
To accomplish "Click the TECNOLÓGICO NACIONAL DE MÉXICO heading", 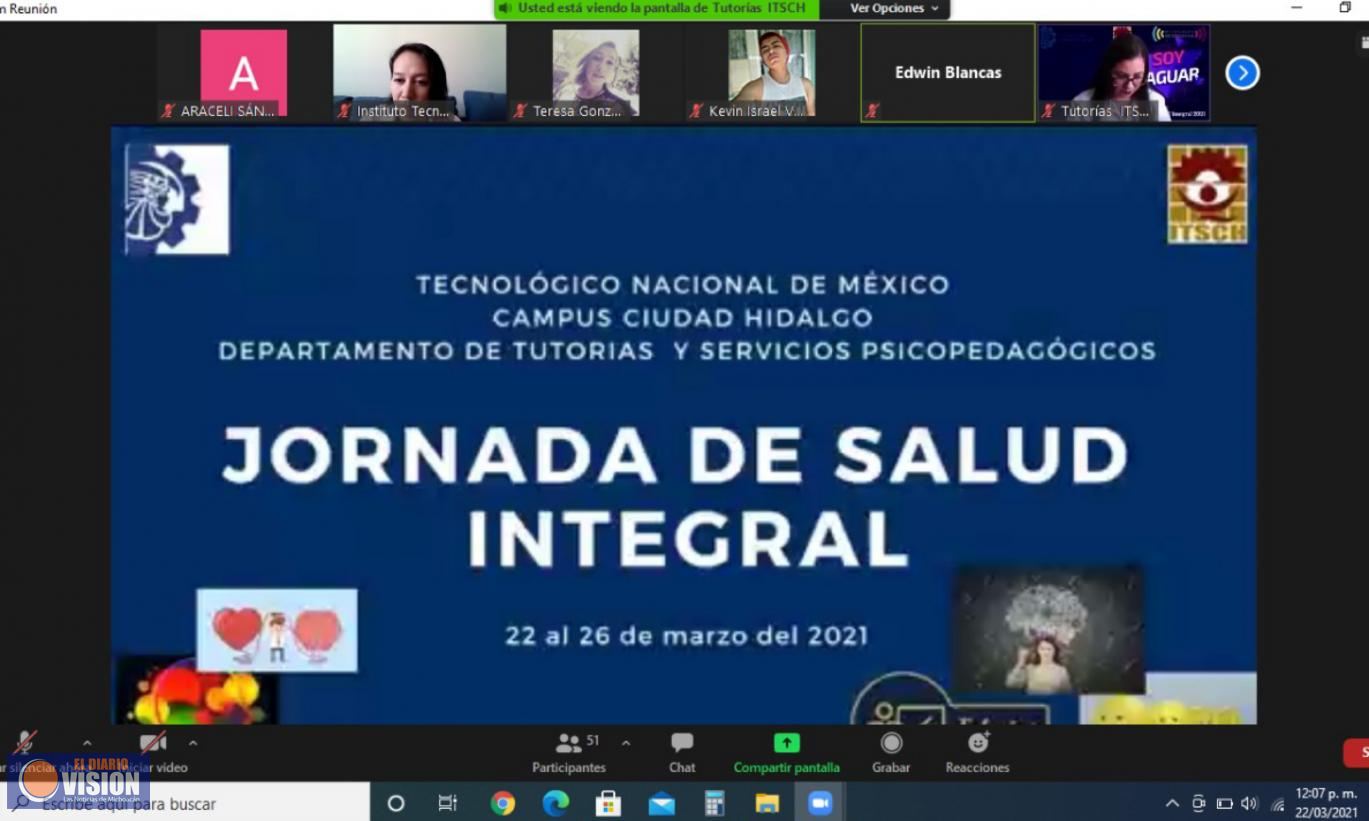I will (683, 285).
